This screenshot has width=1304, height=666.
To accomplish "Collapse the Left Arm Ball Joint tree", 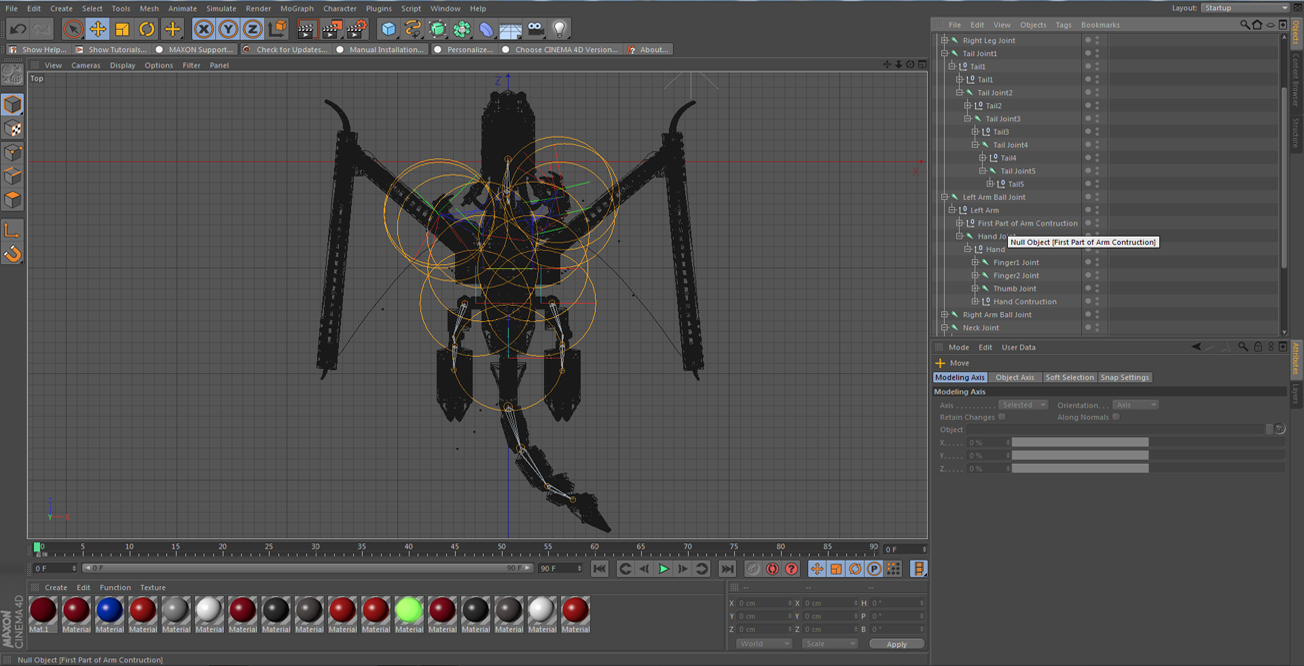I will (x=945, y=197).
